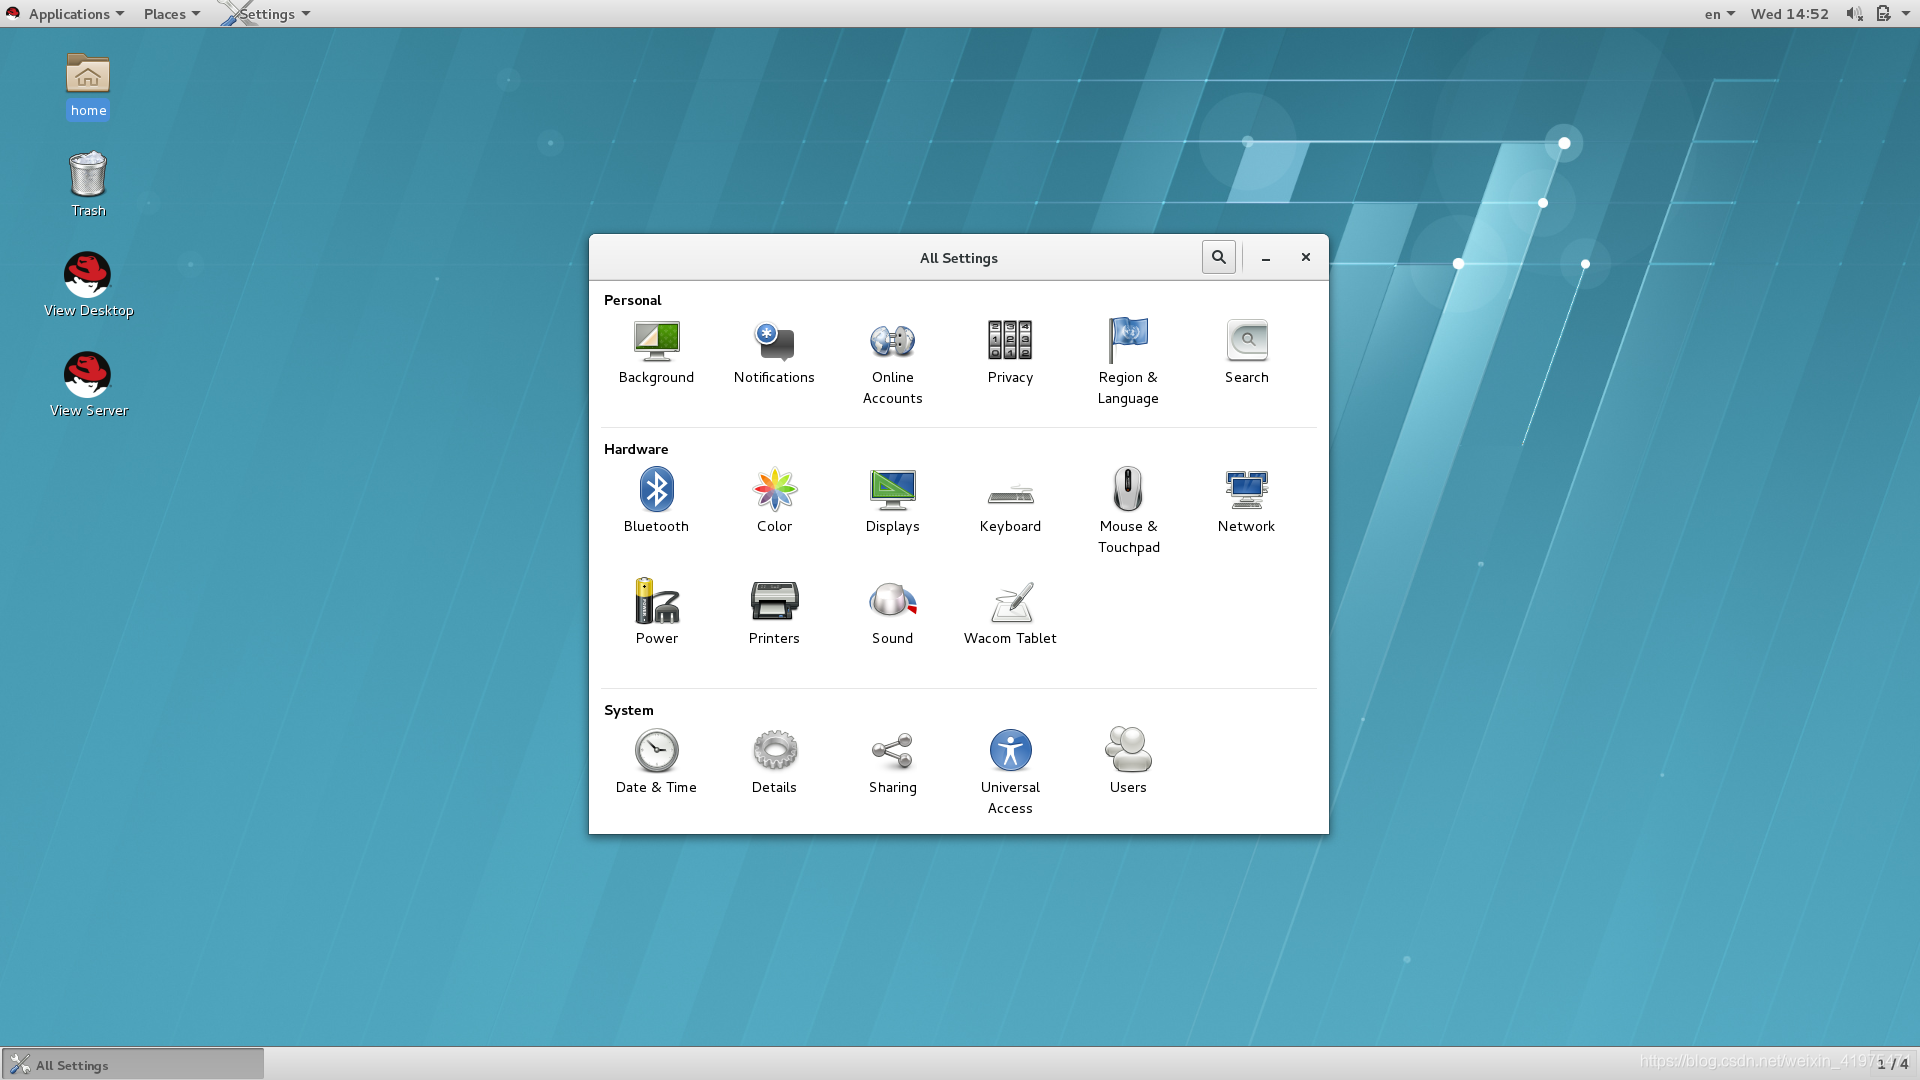
Task: Select Places from the menu bar
Action: pyautogui.click(x=164, y=13)
